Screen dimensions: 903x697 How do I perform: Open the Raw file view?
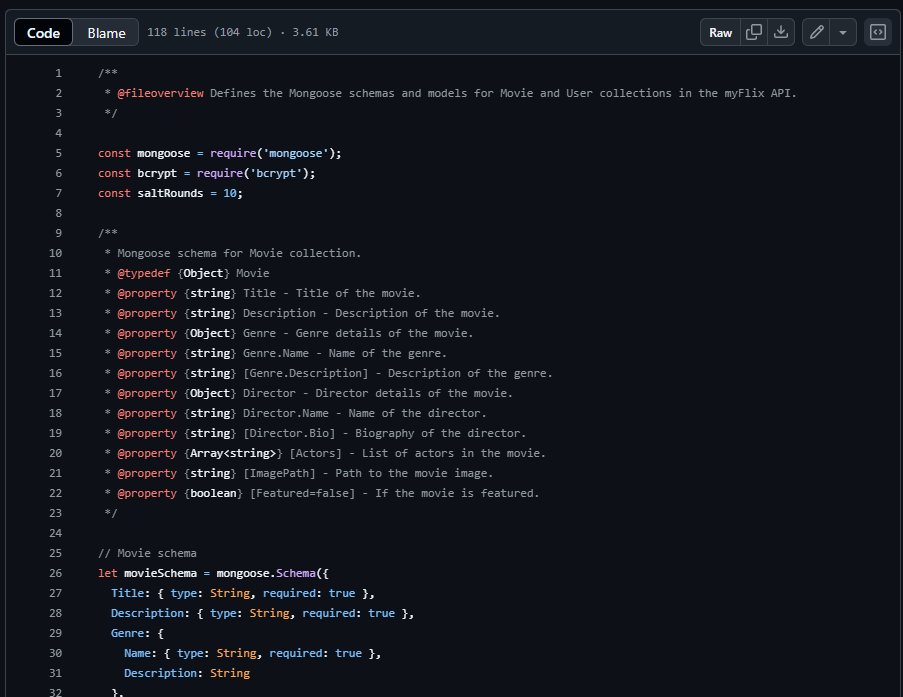tap(720, 32)
